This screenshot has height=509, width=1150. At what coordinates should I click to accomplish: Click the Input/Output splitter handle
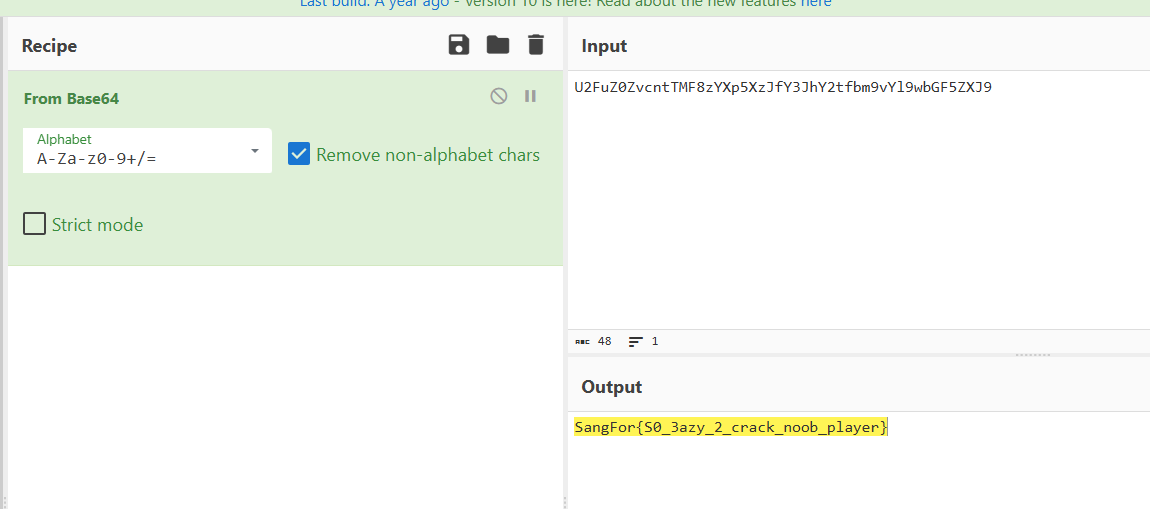(x=1033, y=355)
